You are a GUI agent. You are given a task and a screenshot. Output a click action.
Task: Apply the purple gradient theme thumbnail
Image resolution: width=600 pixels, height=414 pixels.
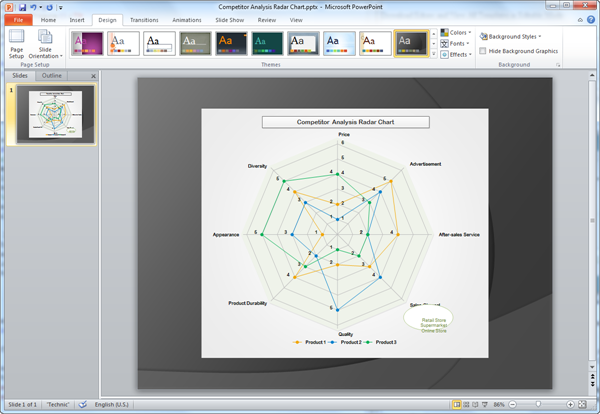[x=87, y=44]
